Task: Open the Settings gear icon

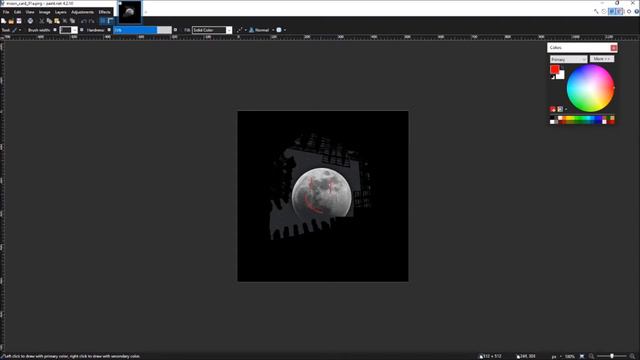Action: tap(629, 11)
